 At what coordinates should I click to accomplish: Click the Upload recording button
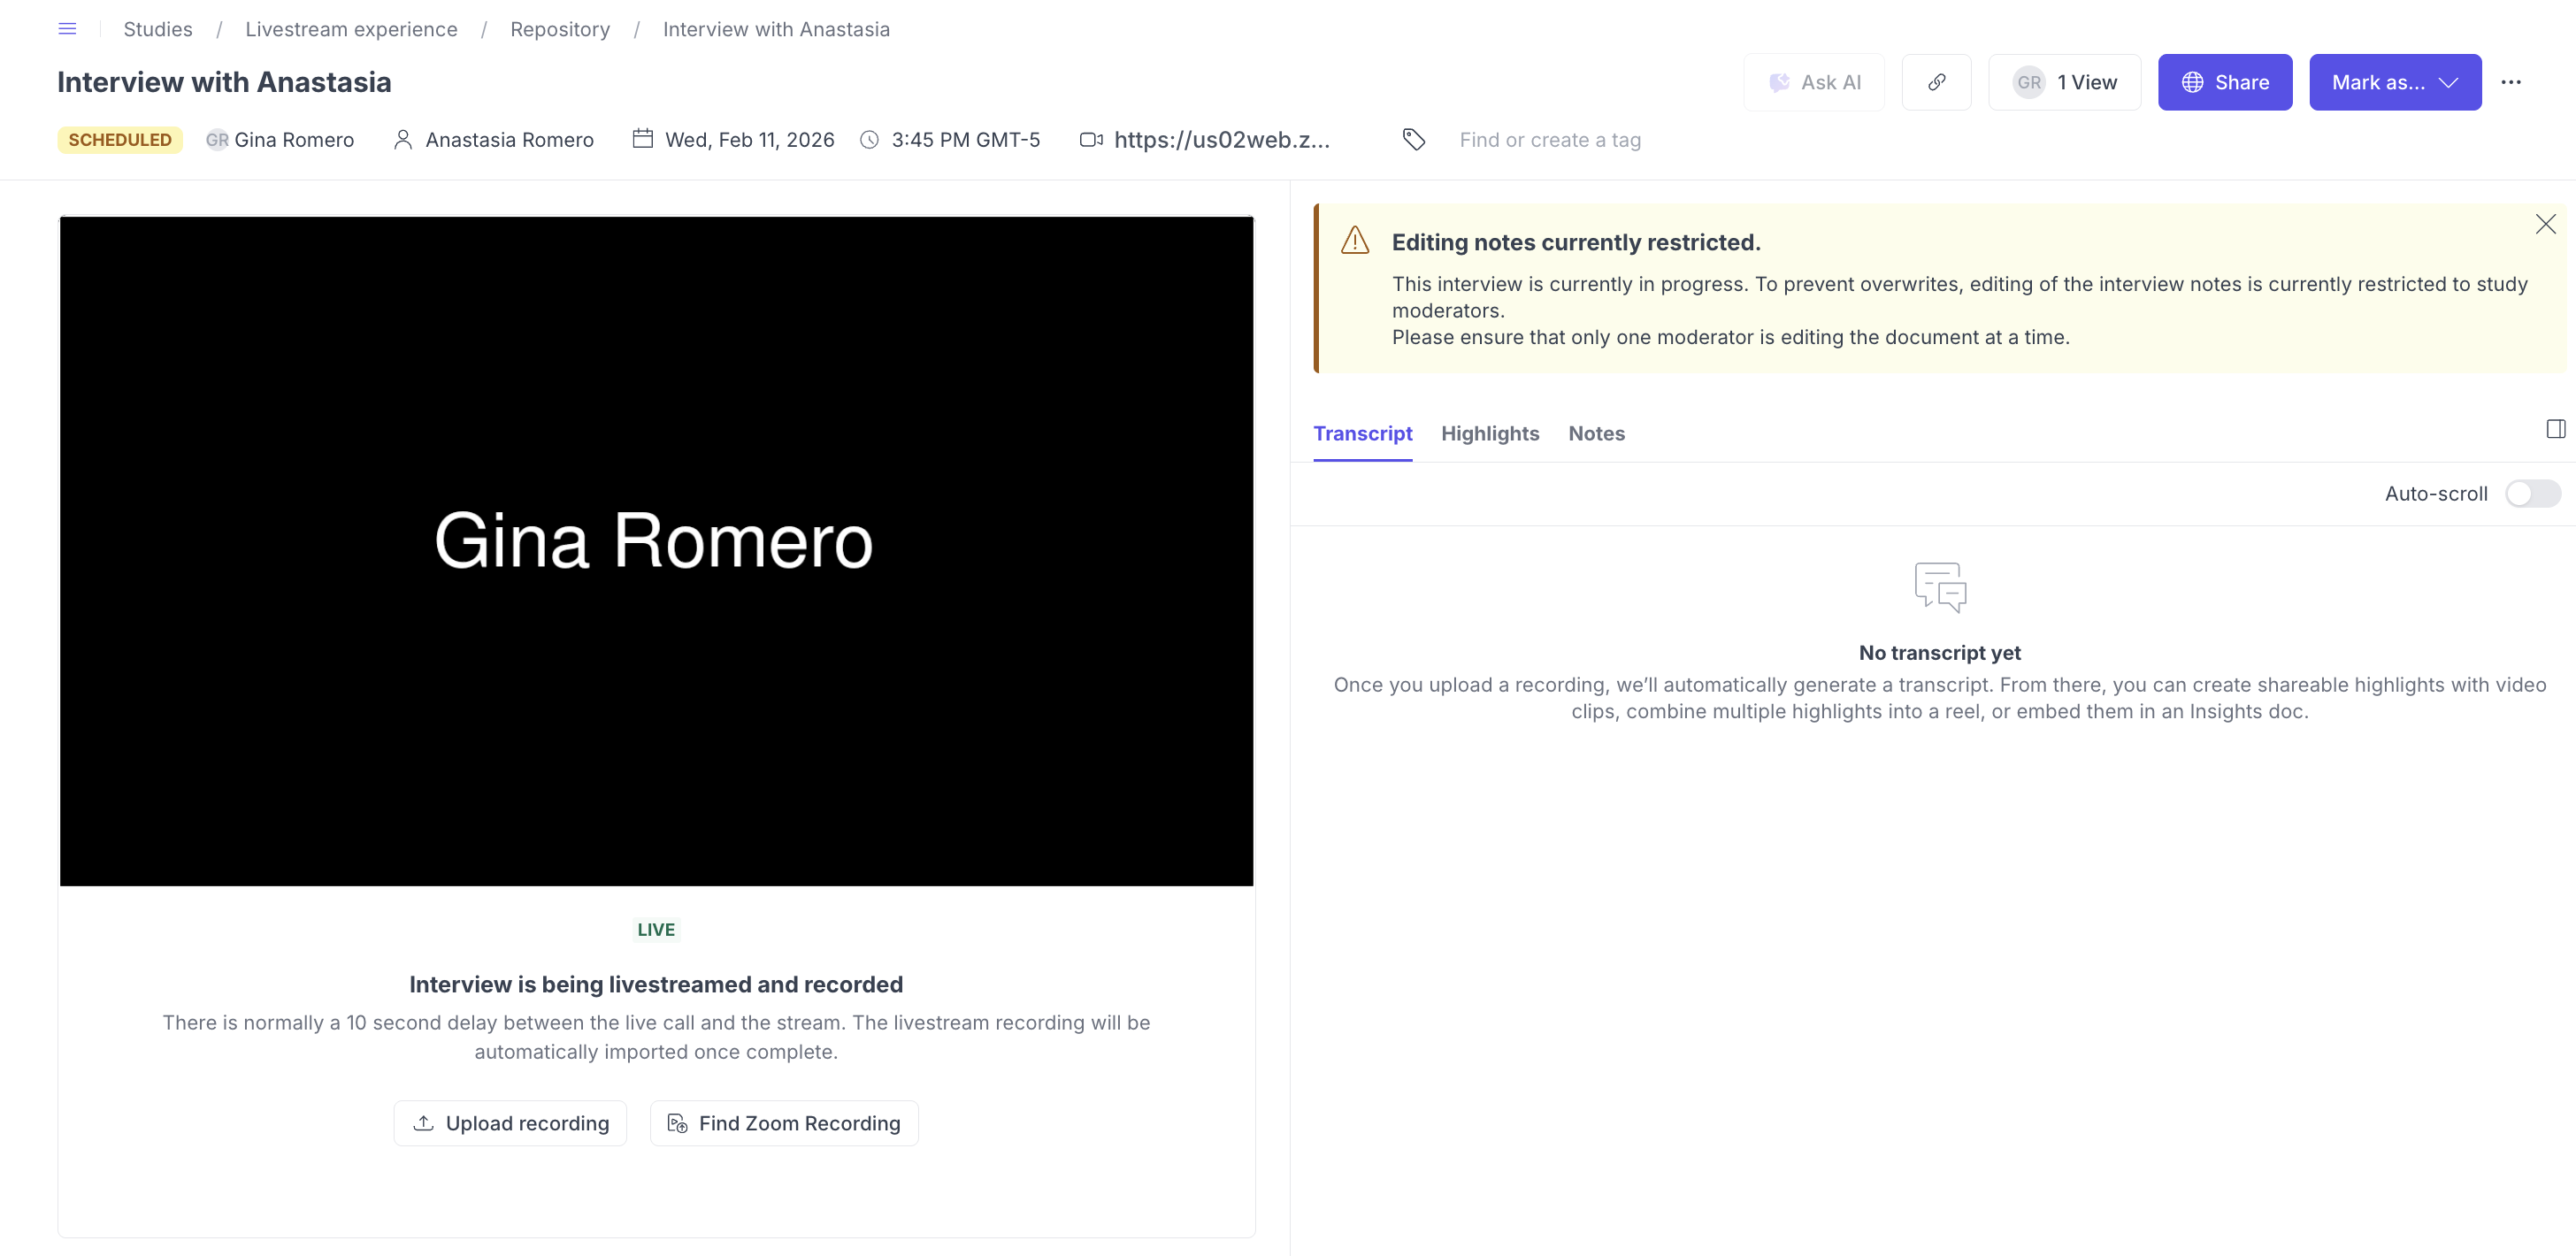510,1123
